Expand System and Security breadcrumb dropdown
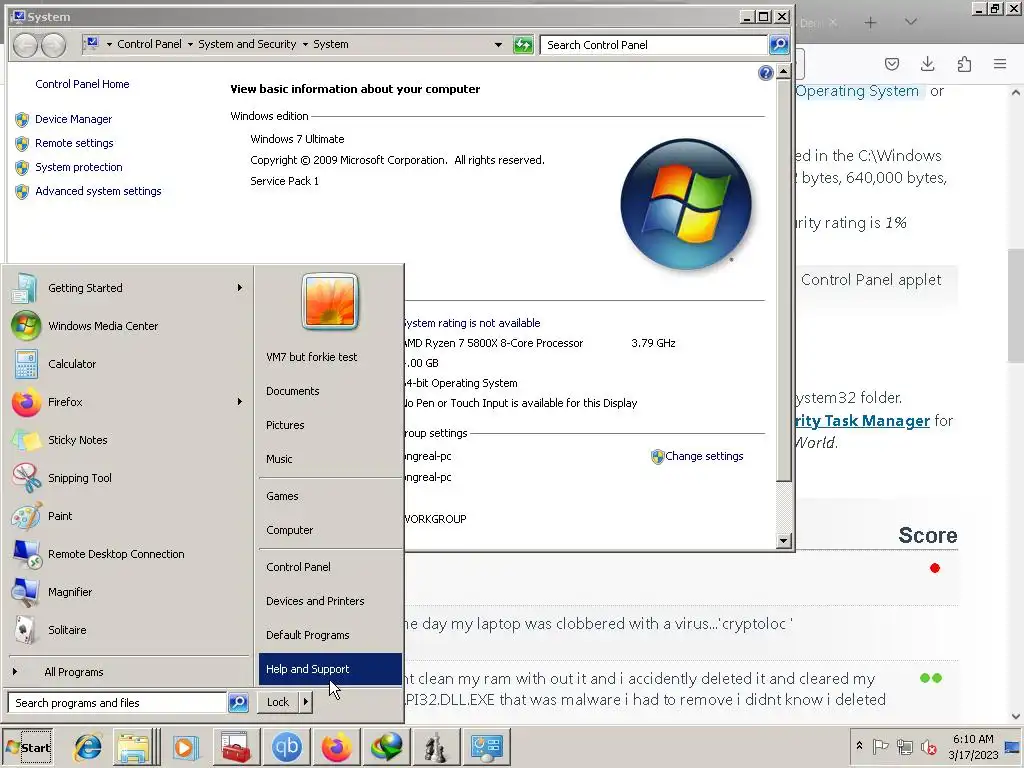Screen dimensions: 1024x768 305,44
